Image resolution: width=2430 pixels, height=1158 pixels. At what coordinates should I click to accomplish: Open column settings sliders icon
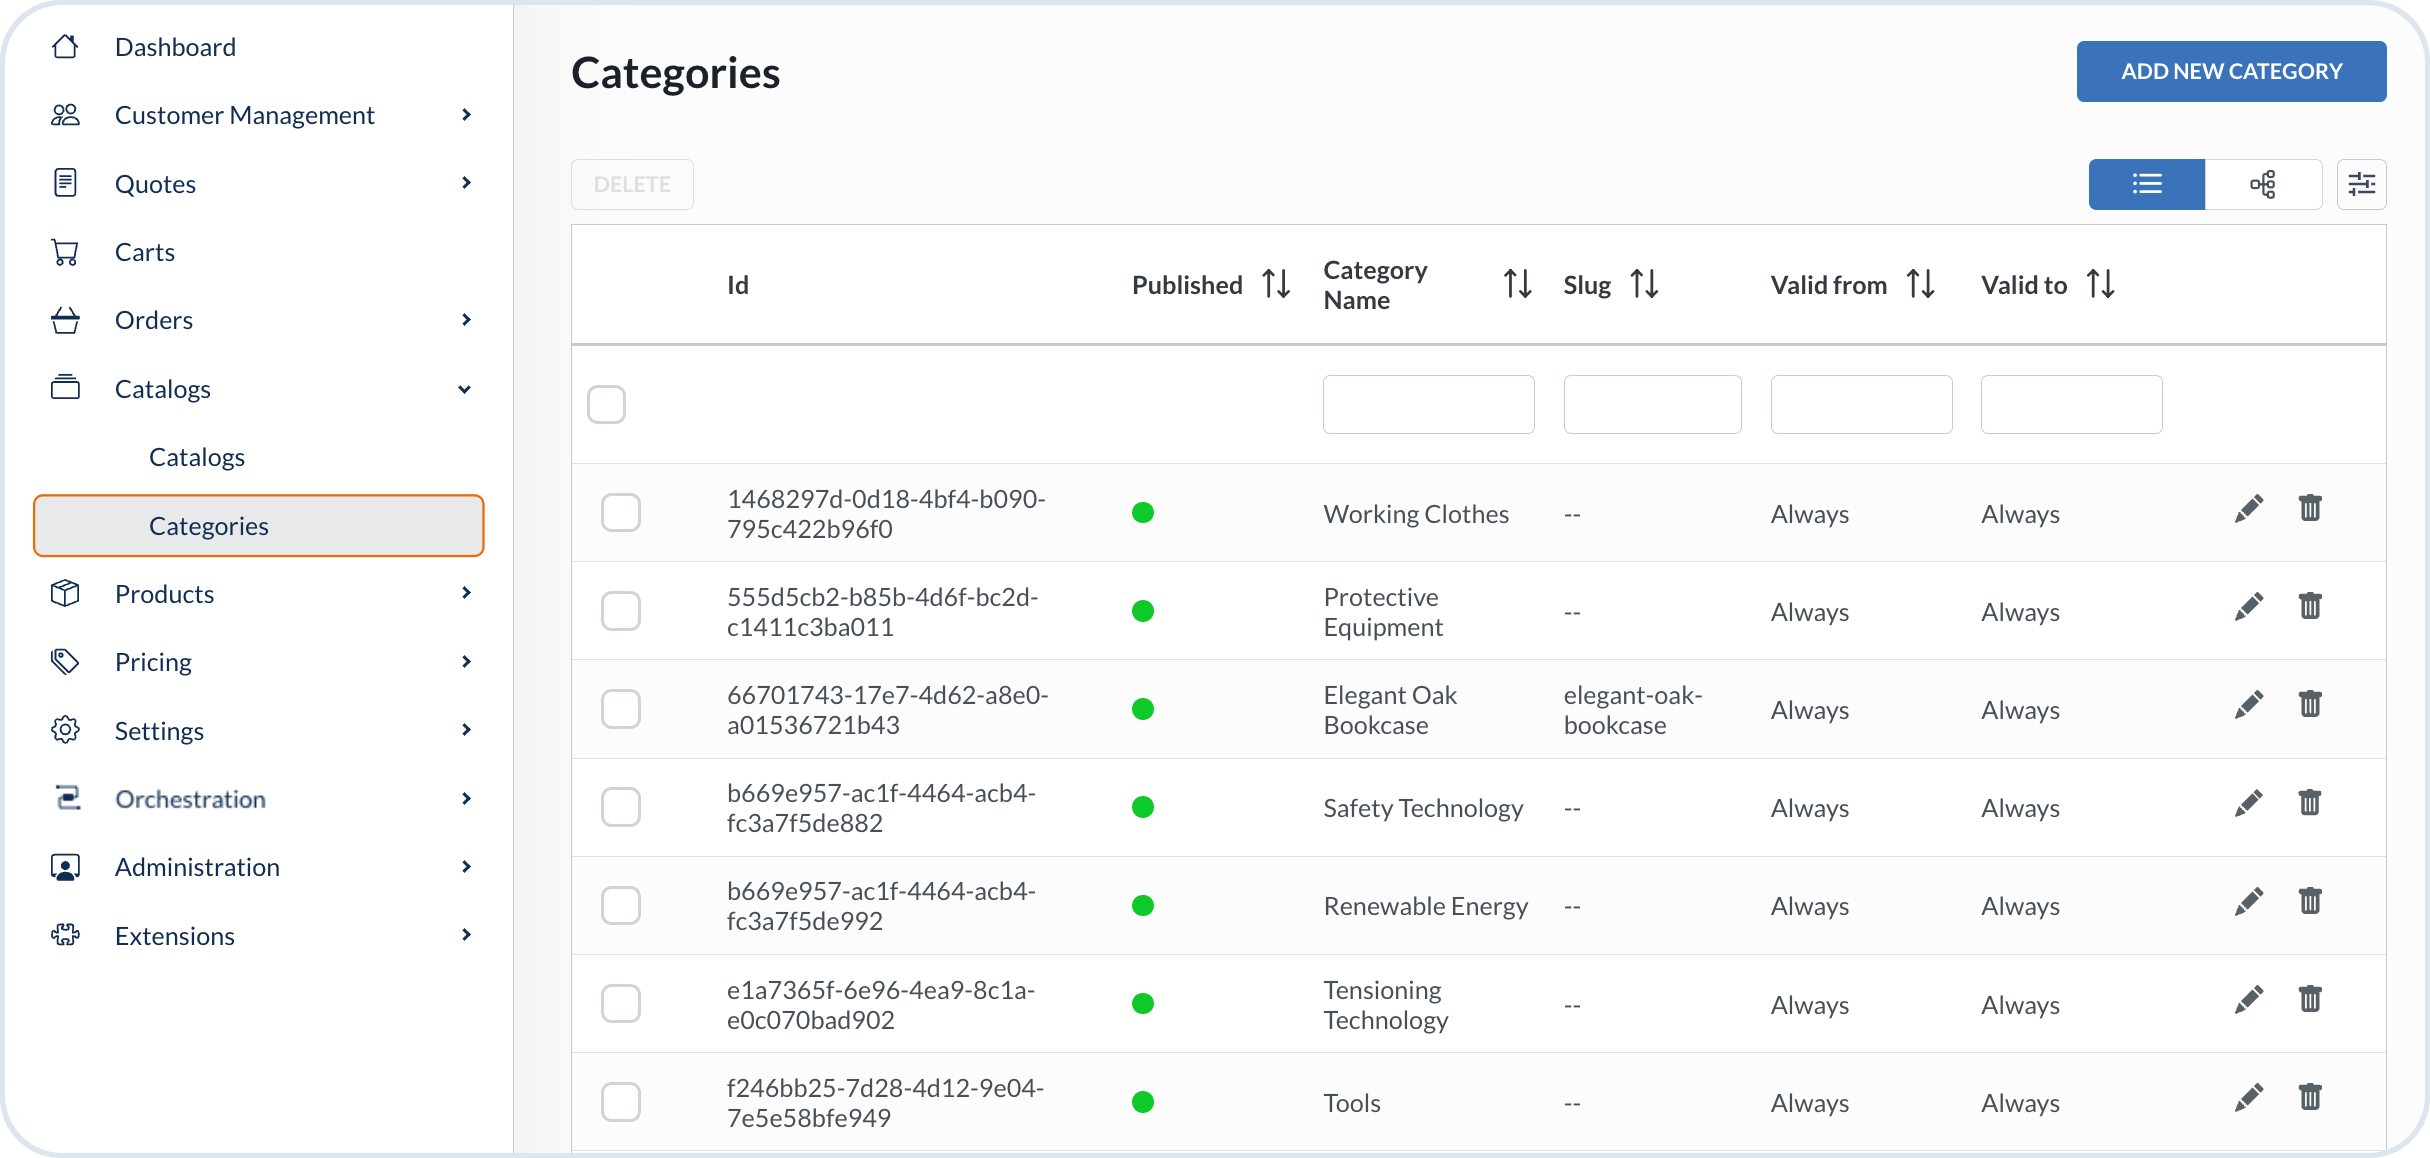pyautogui.click(x=2361, y=184)
